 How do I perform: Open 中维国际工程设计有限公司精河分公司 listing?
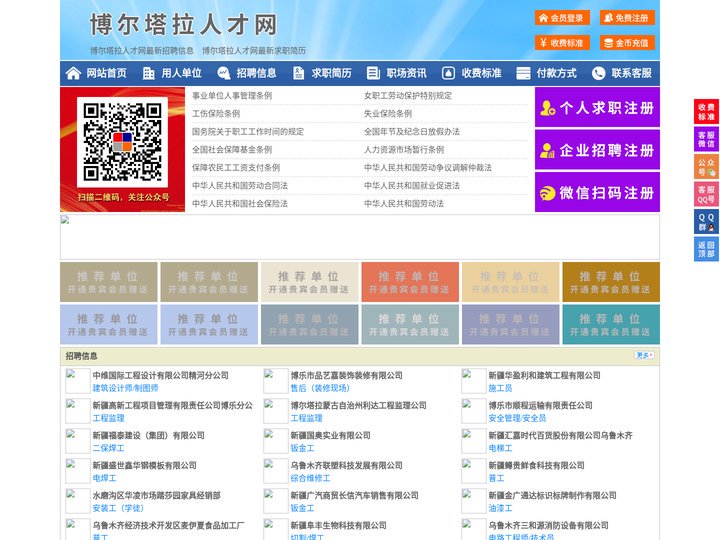pyautogui.click(x=161, y=375)
